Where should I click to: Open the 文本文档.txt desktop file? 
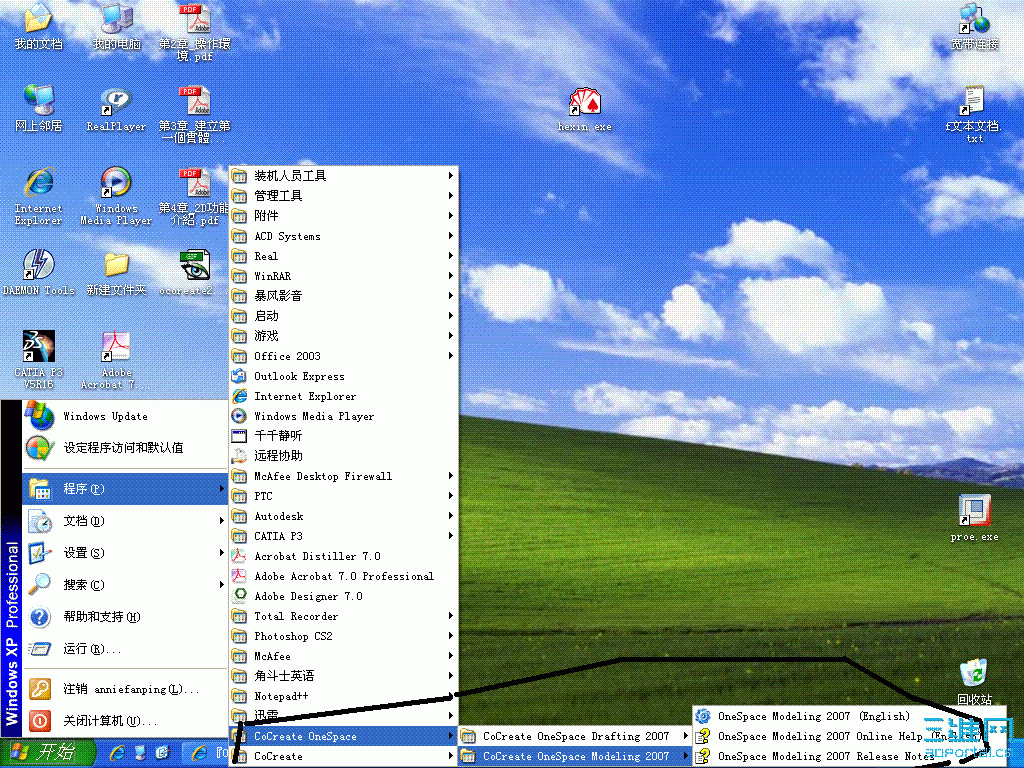[974, 114]
